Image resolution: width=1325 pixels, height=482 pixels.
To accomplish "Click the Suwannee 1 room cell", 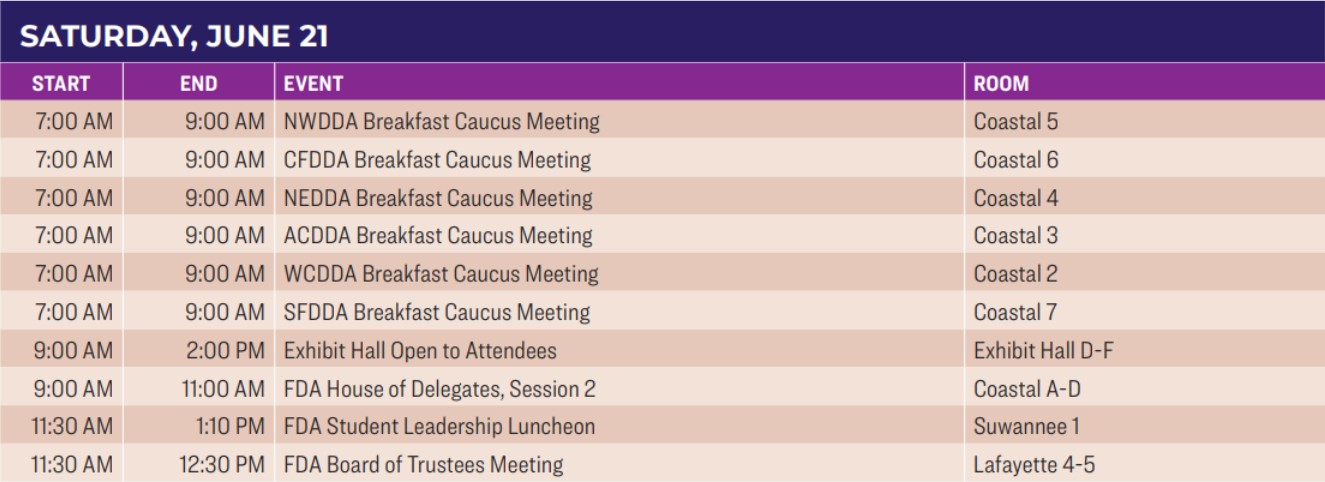I will tap(1027, 427).
